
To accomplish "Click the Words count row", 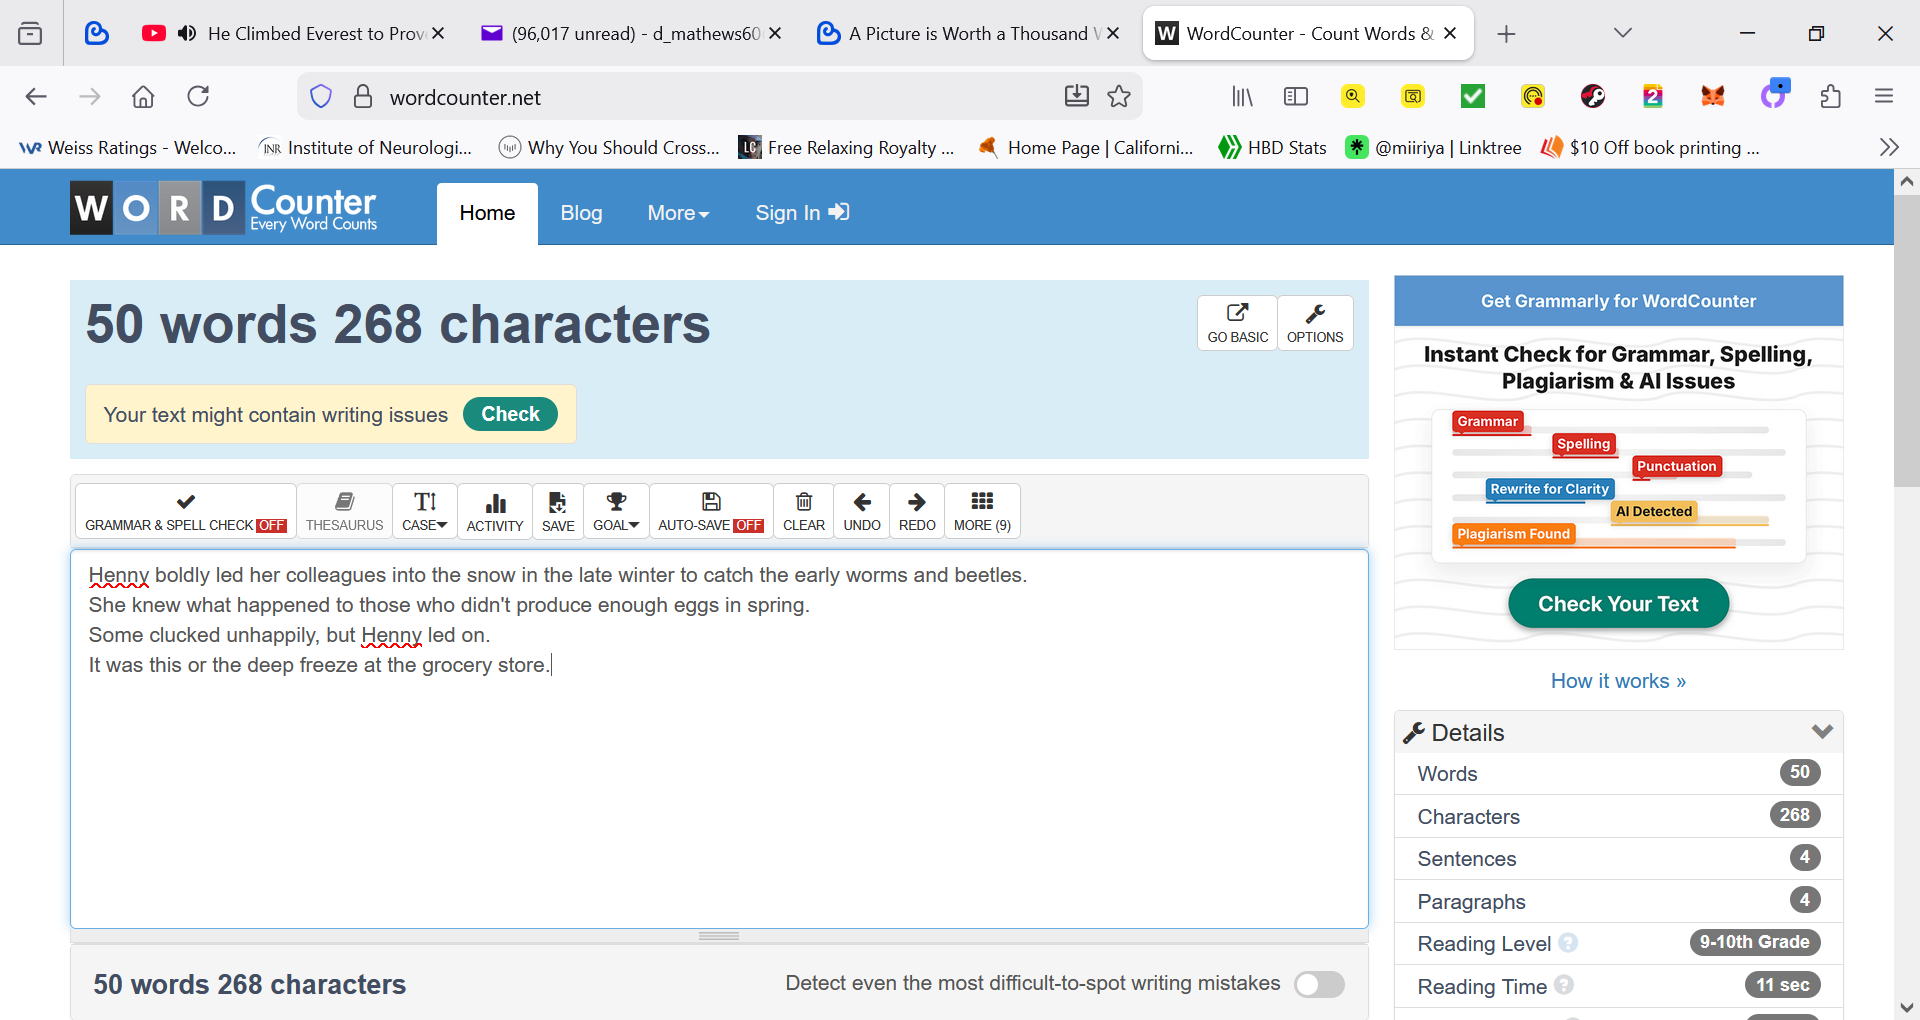I will [1618, 773].
